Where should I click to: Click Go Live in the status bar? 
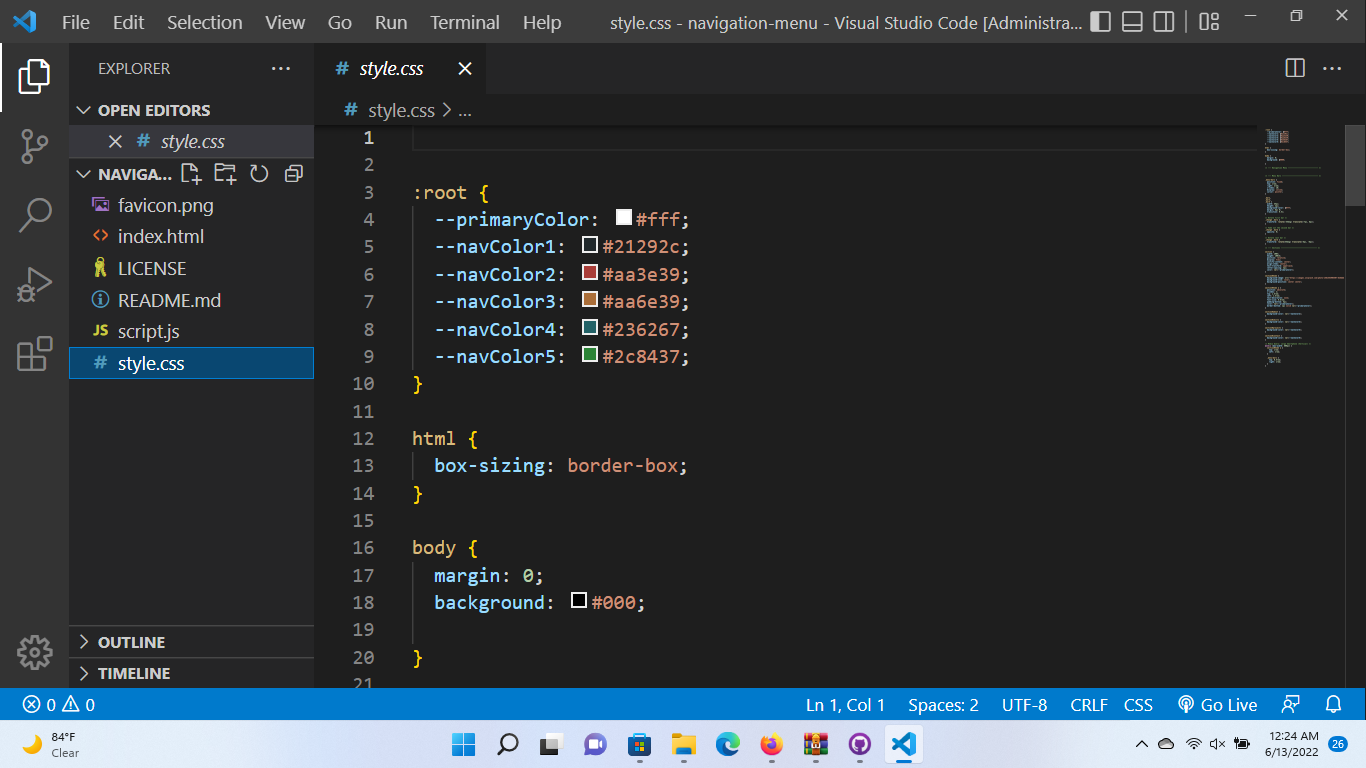tap(1217, 704)
